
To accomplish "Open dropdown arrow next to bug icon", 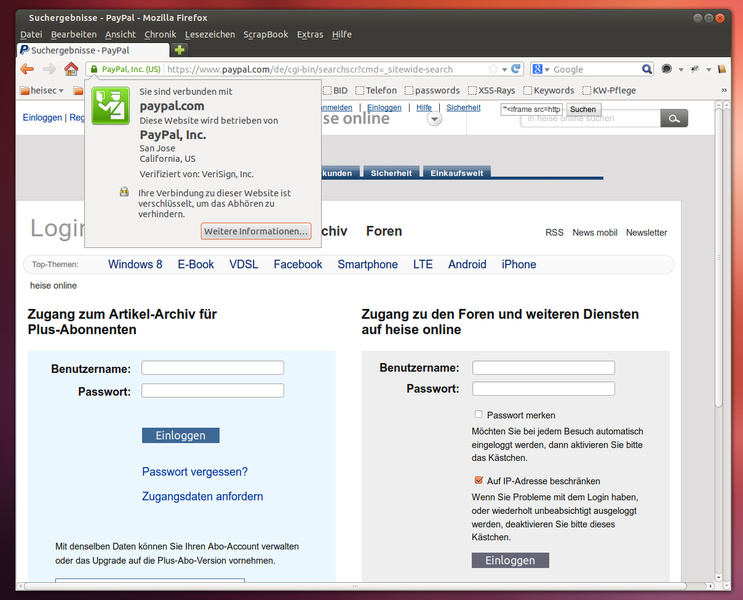I will tap(708, 70).
